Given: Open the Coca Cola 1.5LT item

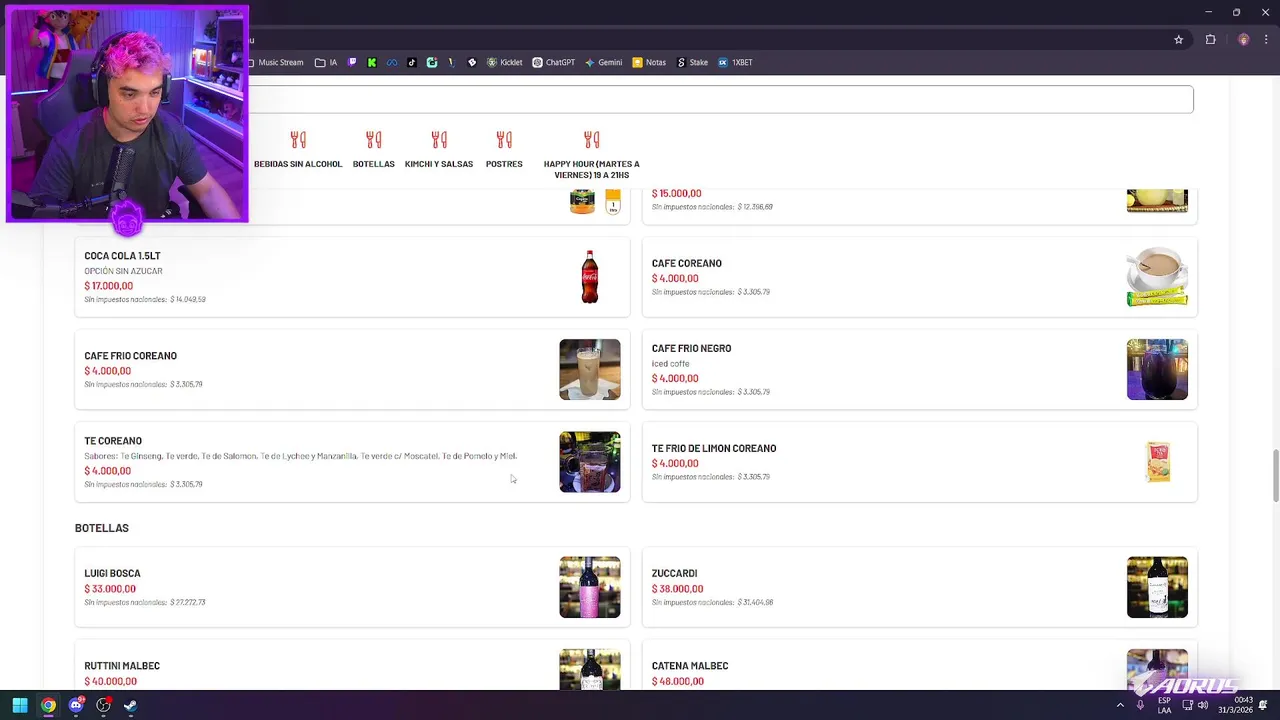Looking at the screenshot, I should click(352, 277).
